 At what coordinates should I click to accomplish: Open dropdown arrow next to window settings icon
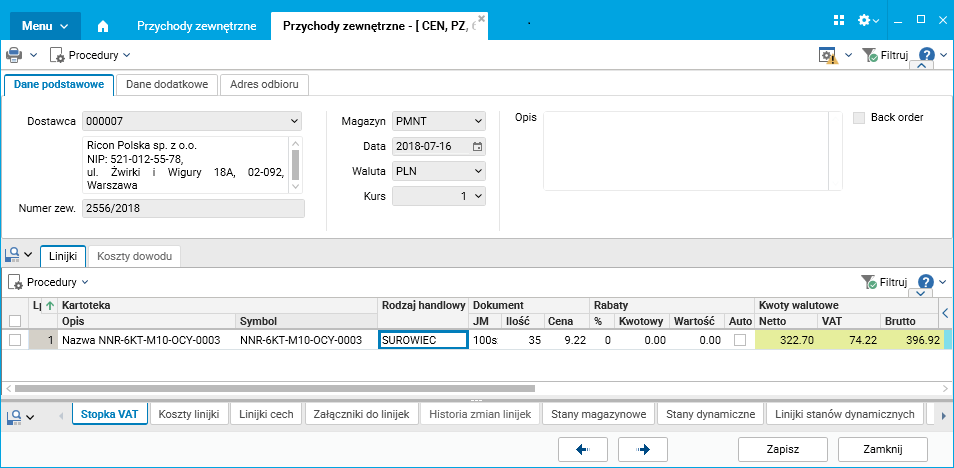coord(848,55)
